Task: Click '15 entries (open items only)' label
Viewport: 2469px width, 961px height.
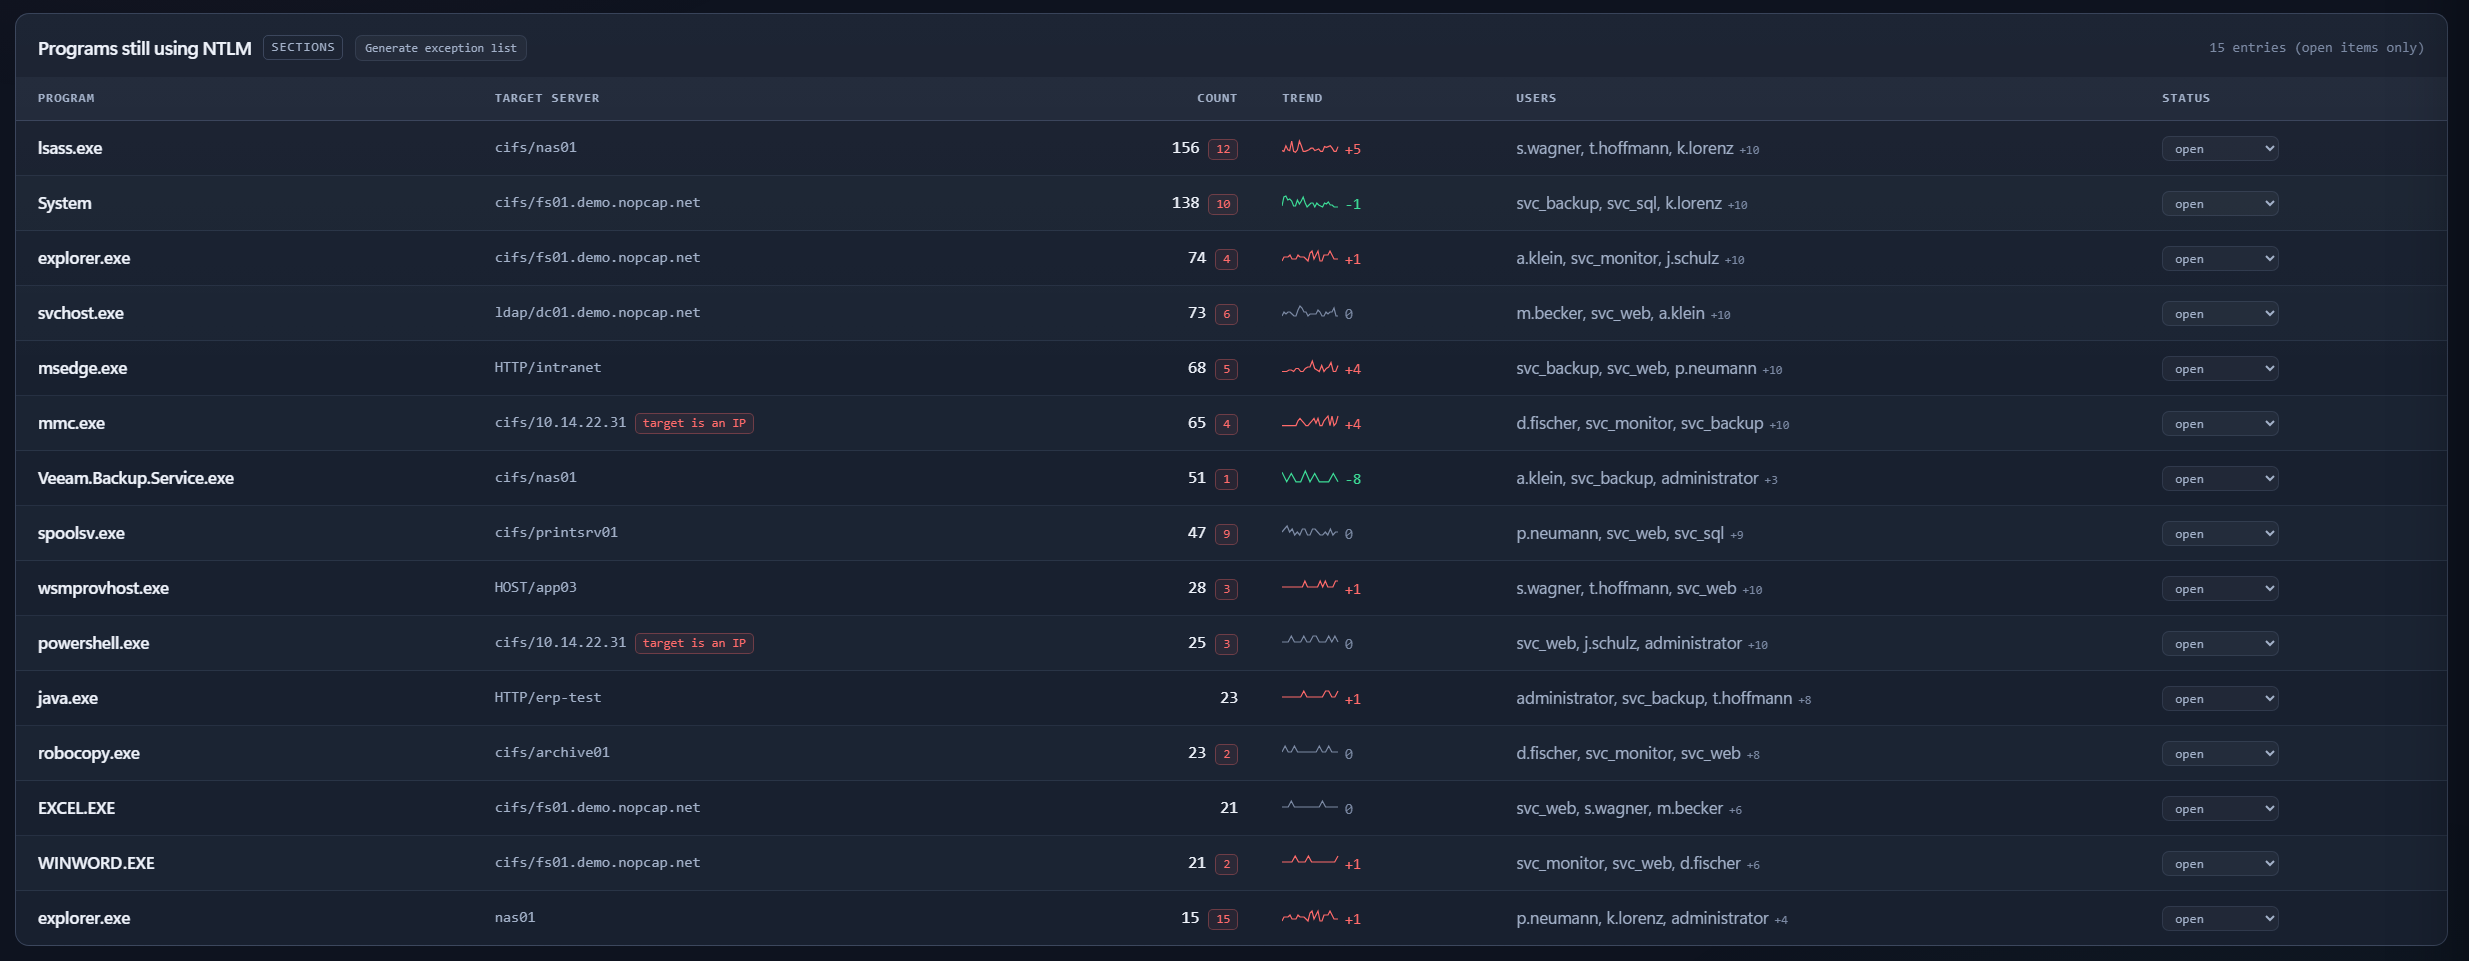Action: pyautogui.click(x=2316, y=47)
